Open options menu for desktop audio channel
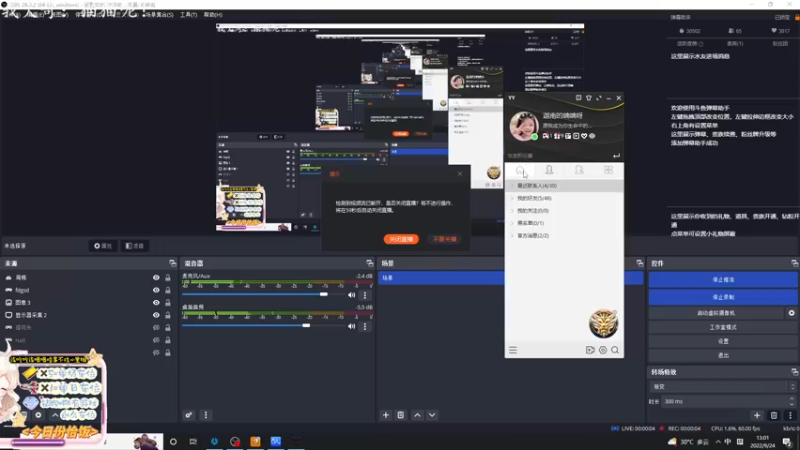Image resolution: width=800 pixels, height=450 pixels. [365, 326]
